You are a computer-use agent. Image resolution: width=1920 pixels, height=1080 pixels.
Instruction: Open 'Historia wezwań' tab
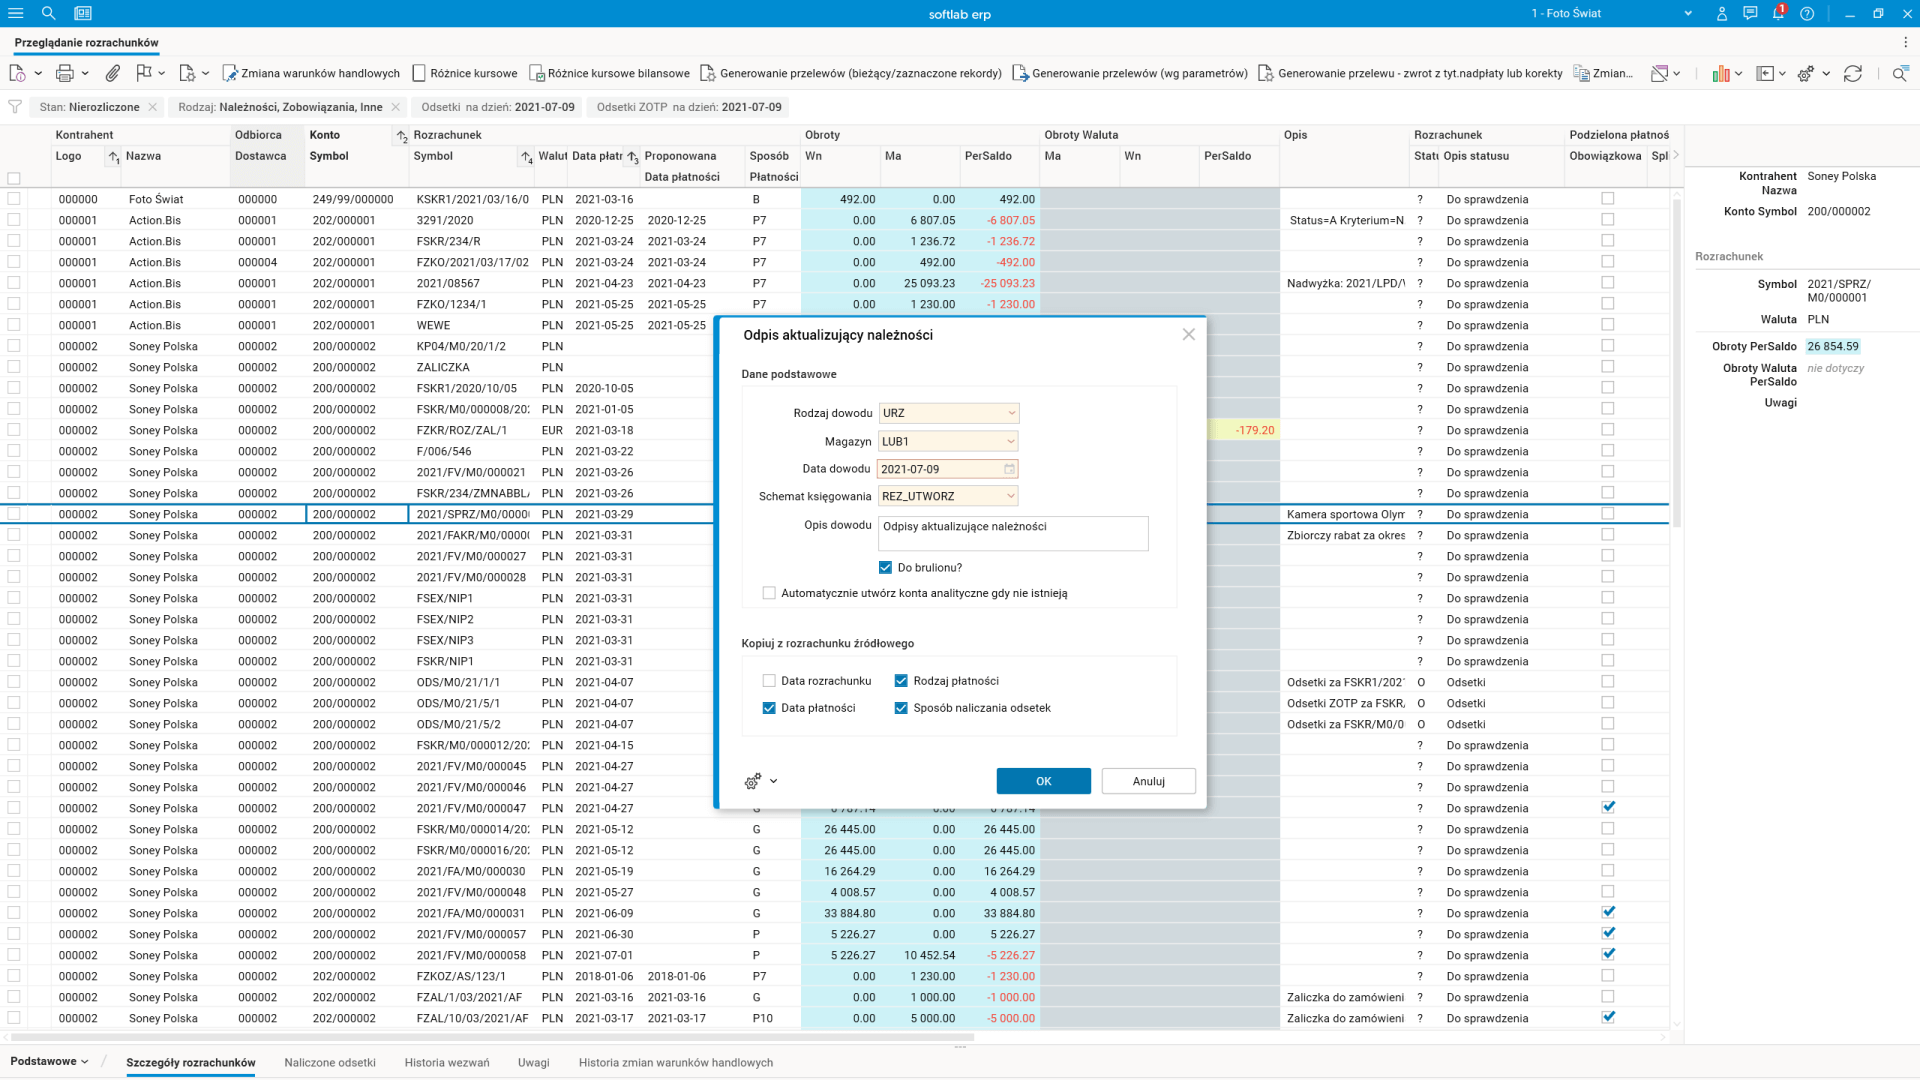447,1062
